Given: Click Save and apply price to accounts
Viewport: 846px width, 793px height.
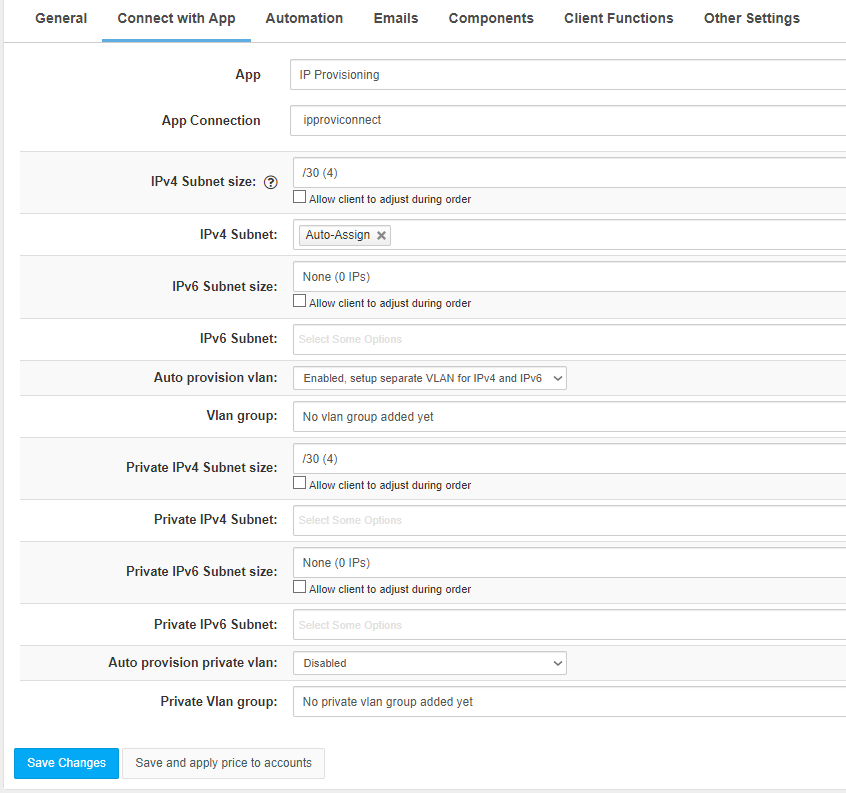Looking at the screenshot, I should pos(223,763).
